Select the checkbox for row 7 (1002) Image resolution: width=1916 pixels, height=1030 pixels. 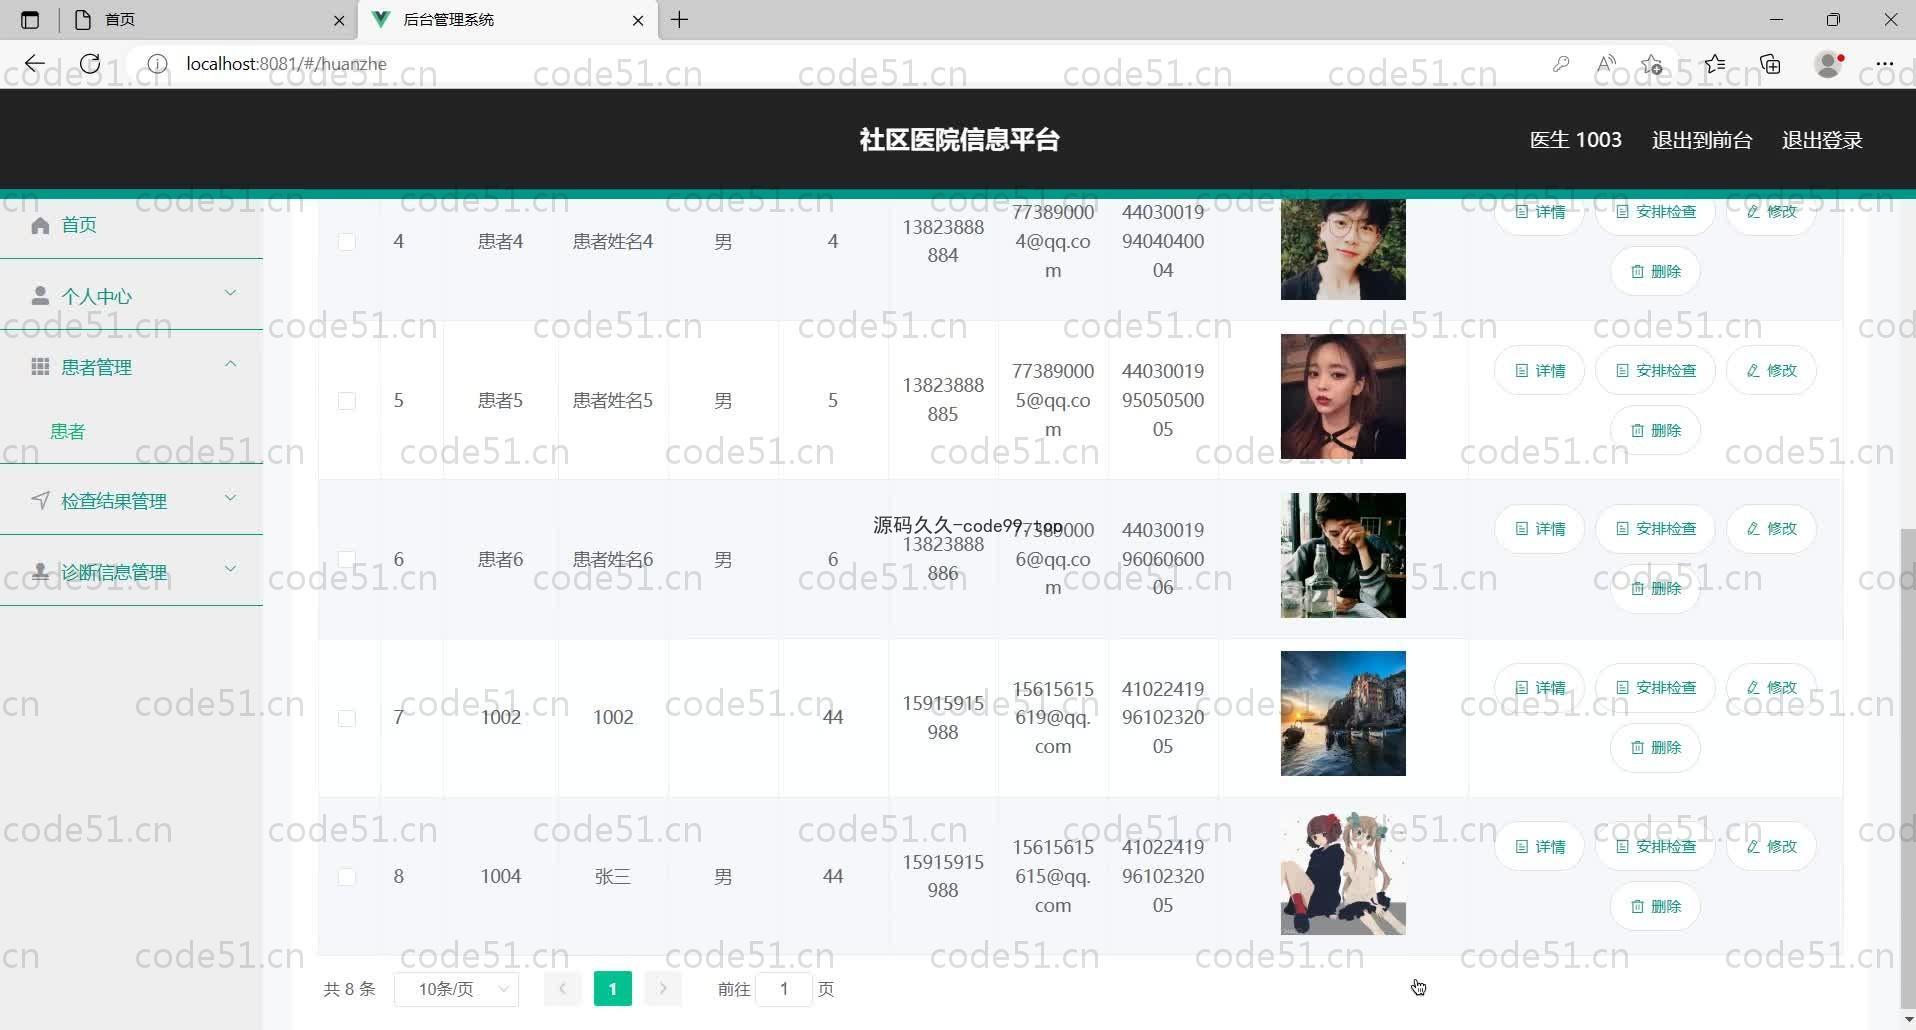(x=347, y=718)
